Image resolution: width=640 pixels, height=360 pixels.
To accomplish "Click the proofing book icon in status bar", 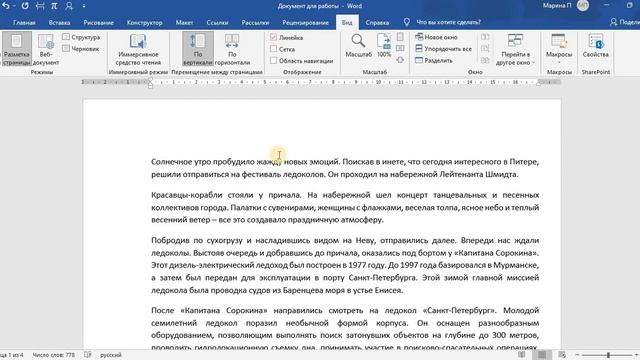I will [88, 355].
